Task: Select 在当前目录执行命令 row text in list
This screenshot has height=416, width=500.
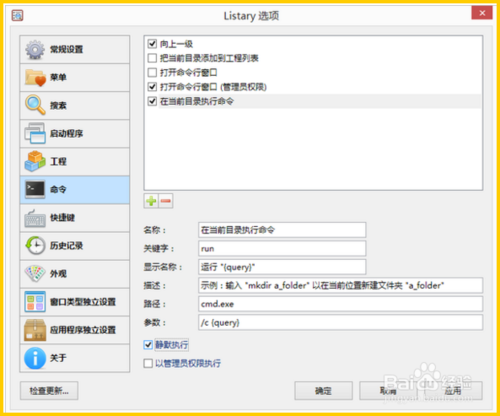Action: 197,101
